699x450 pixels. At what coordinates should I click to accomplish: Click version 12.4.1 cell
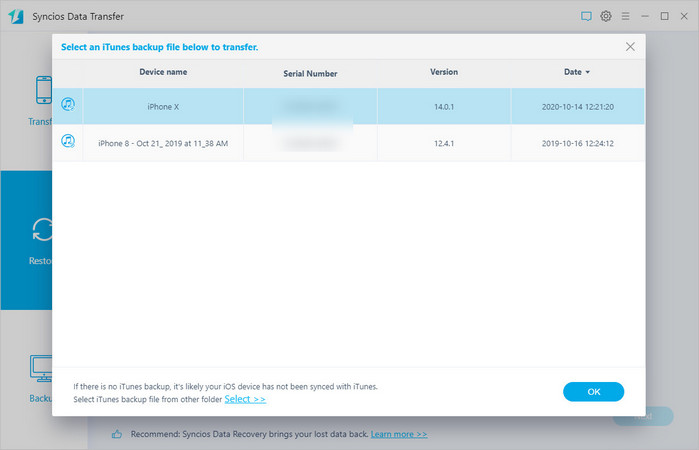point(444,143)
